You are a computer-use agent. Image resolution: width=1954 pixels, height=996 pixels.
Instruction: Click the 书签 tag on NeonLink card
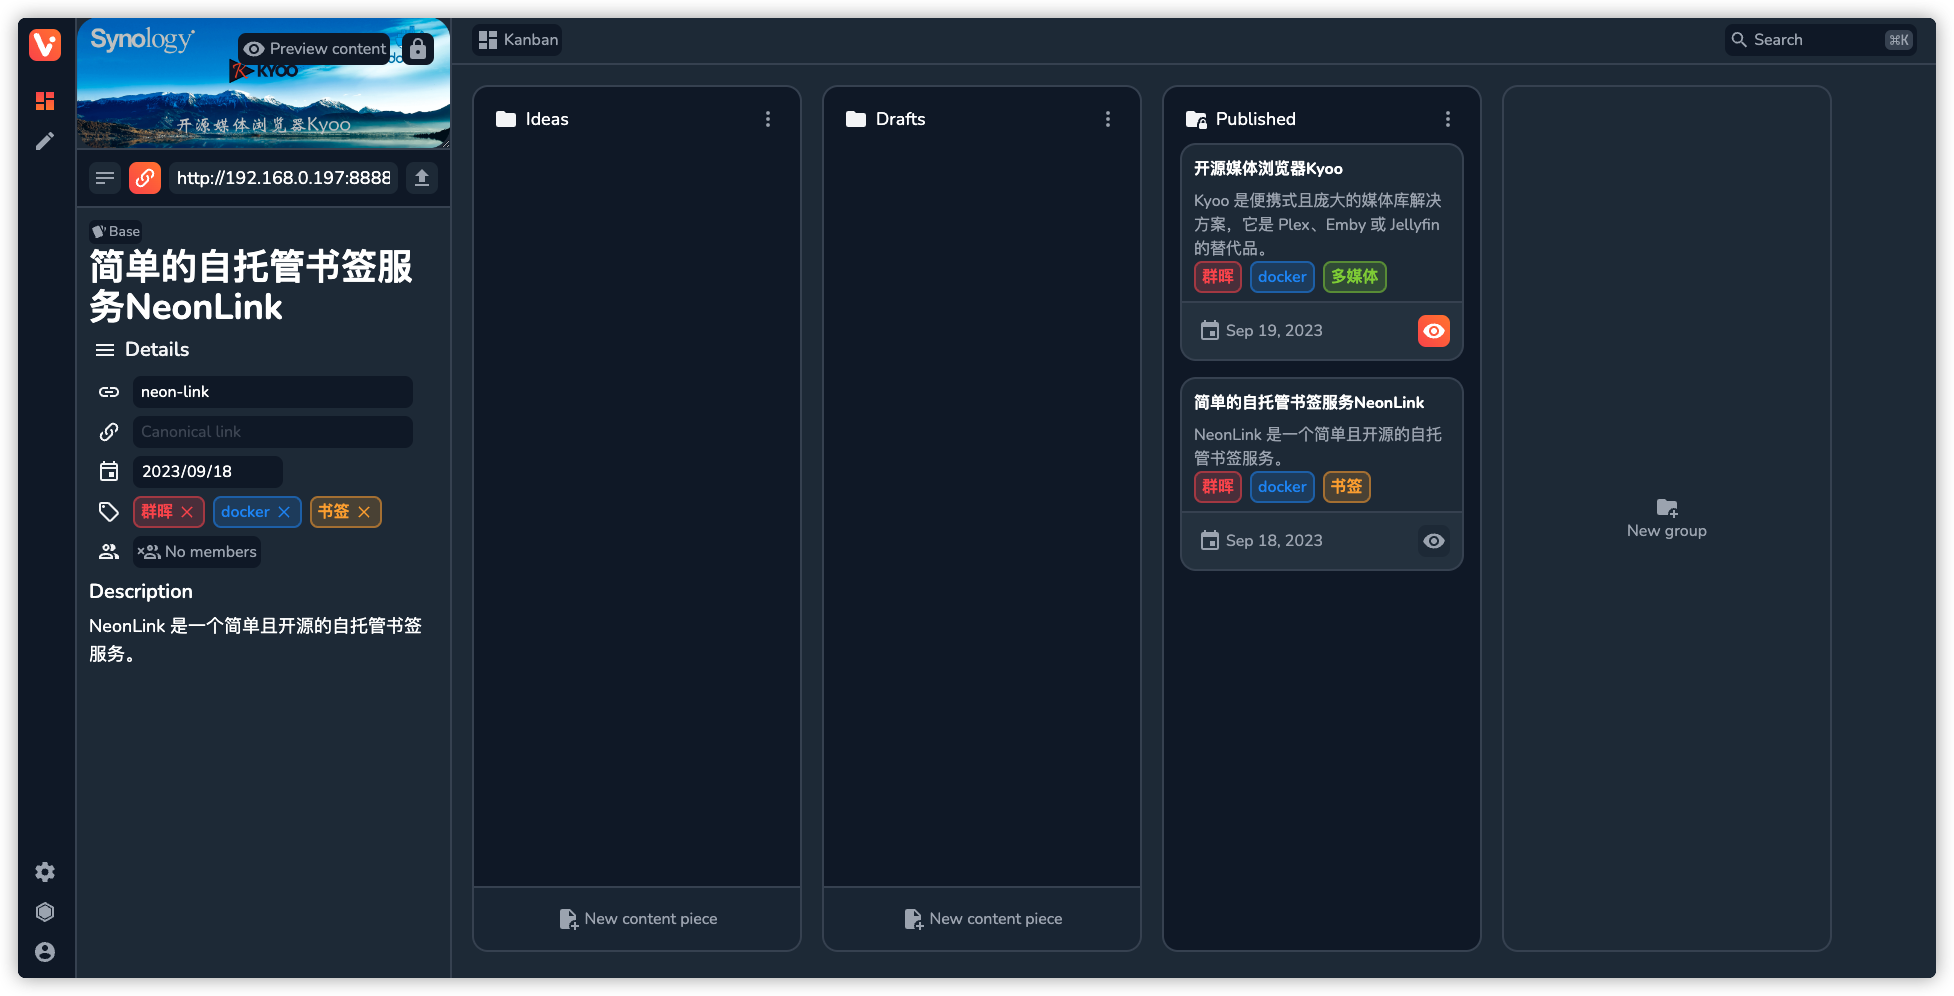pyautogui.click(x=1347, y=487)
